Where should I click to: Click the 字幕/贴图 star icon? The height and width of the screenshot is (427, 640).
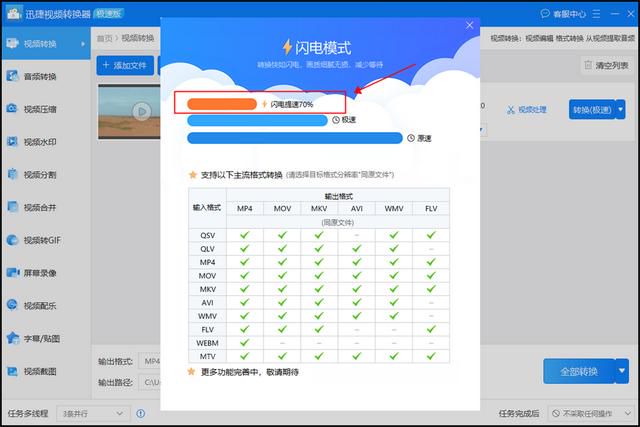pyautogui.click(x=12, y=338)
